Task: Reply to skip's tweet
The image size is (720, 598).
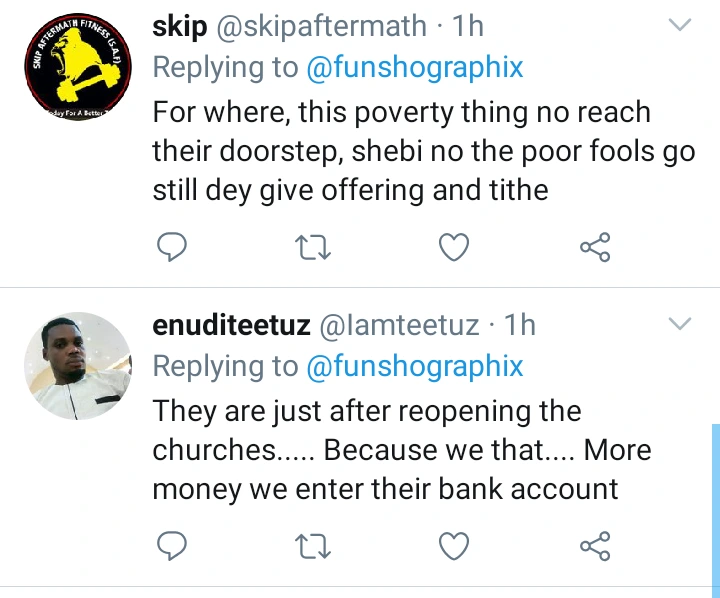Action: point(172,247)
